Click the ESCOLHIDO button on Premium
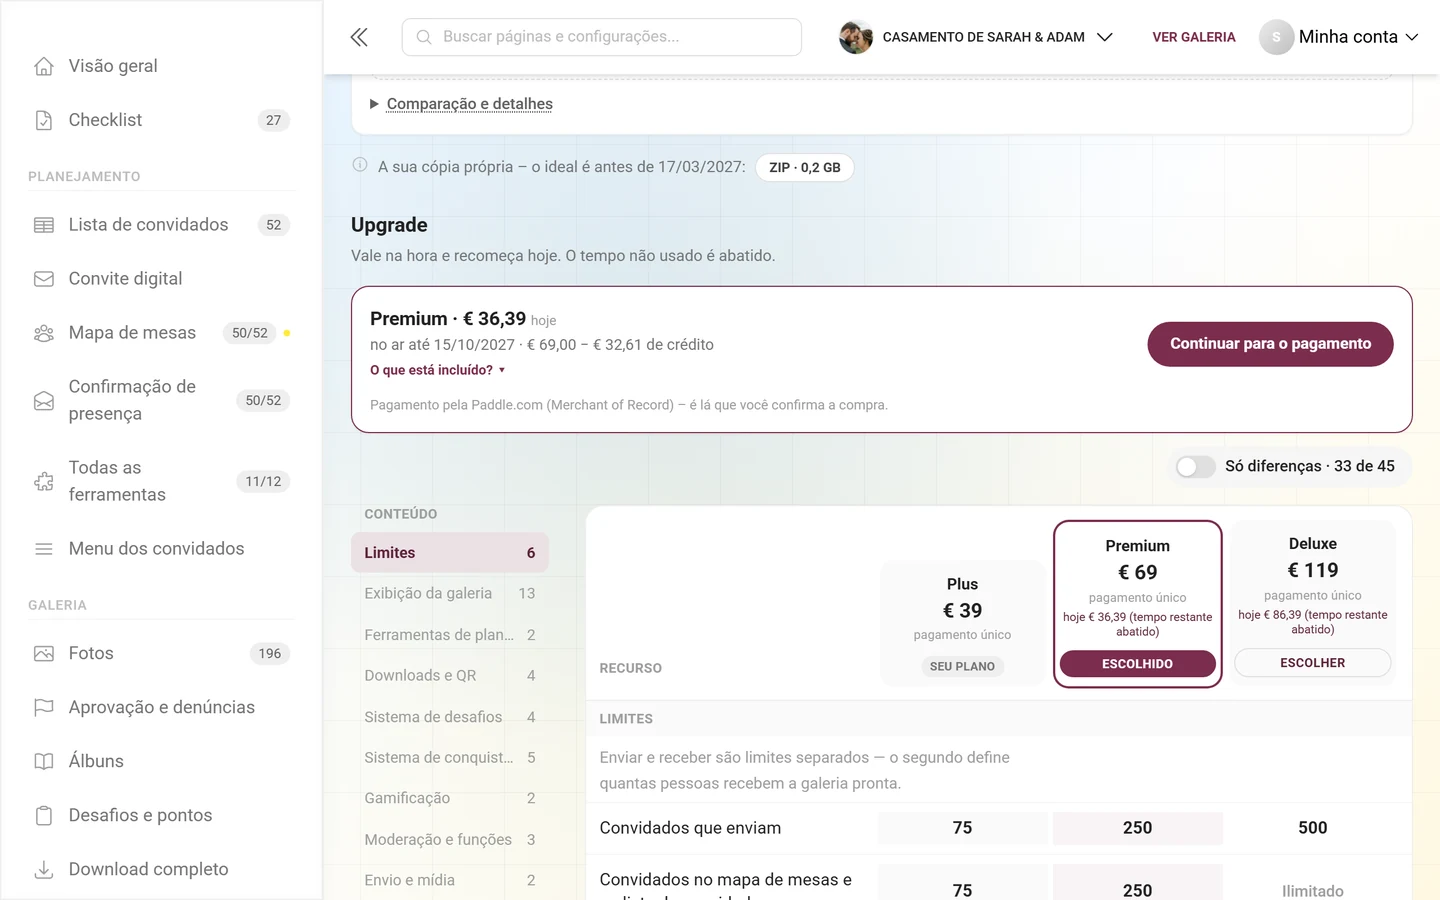This screenshot has width=1440, height=900. [x=1137, y=664]
